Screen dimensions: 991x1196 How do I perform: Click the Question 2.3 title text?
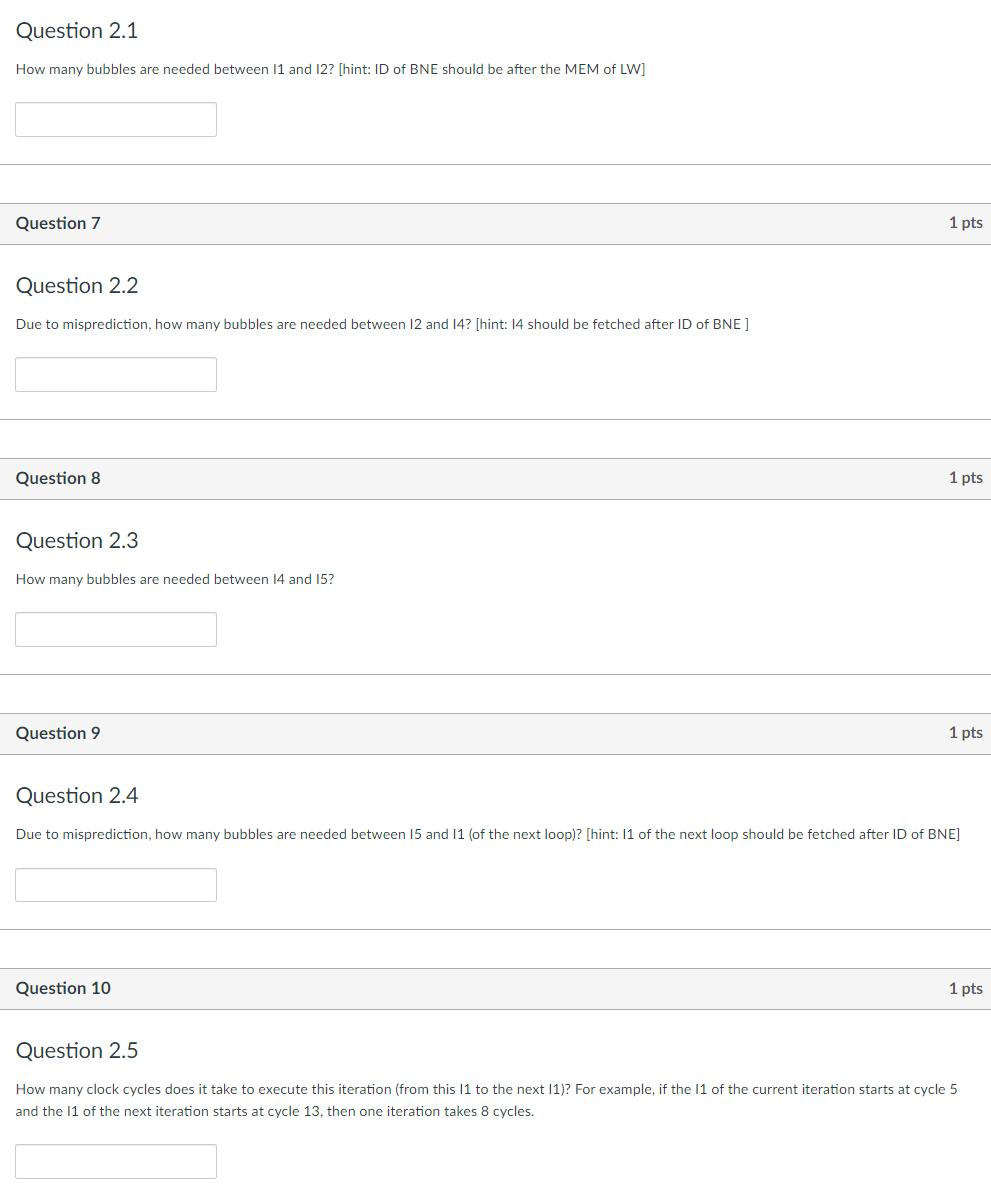[x=76, y=541]
